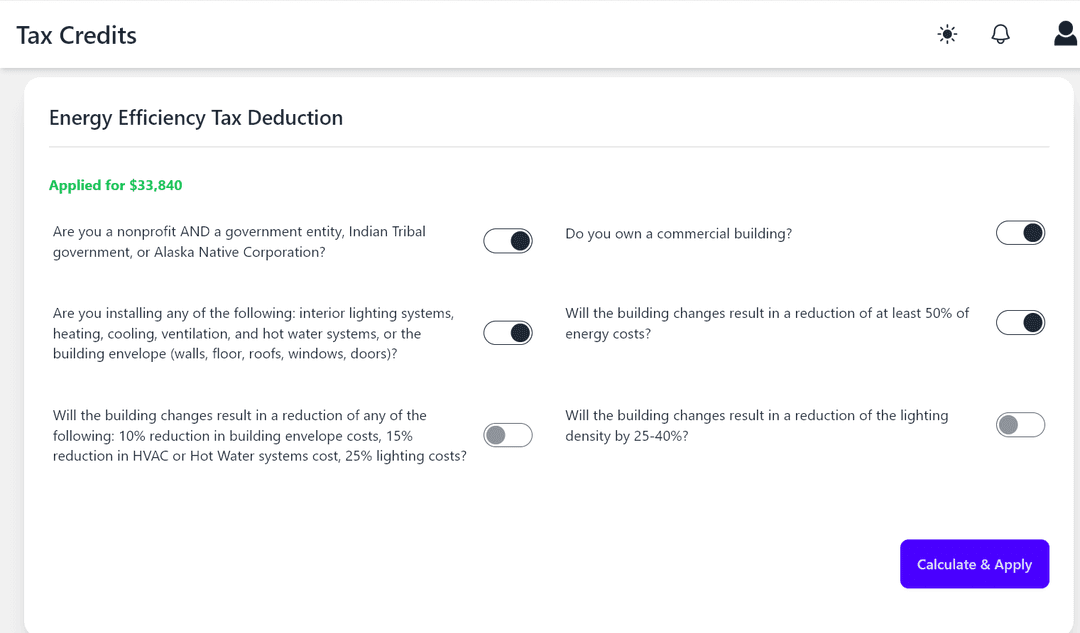Click the Tax Credits page title
The image size is (1080, 633).
click(x=76, y=35)
